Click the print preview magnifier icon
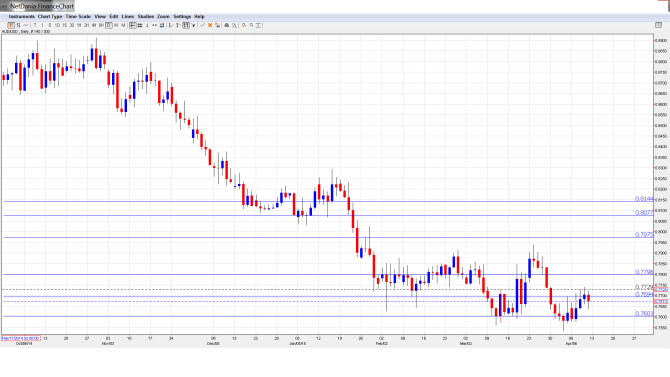Image resolution: width=670 pixels, height=377 pixels. click(x=234, y=26)
